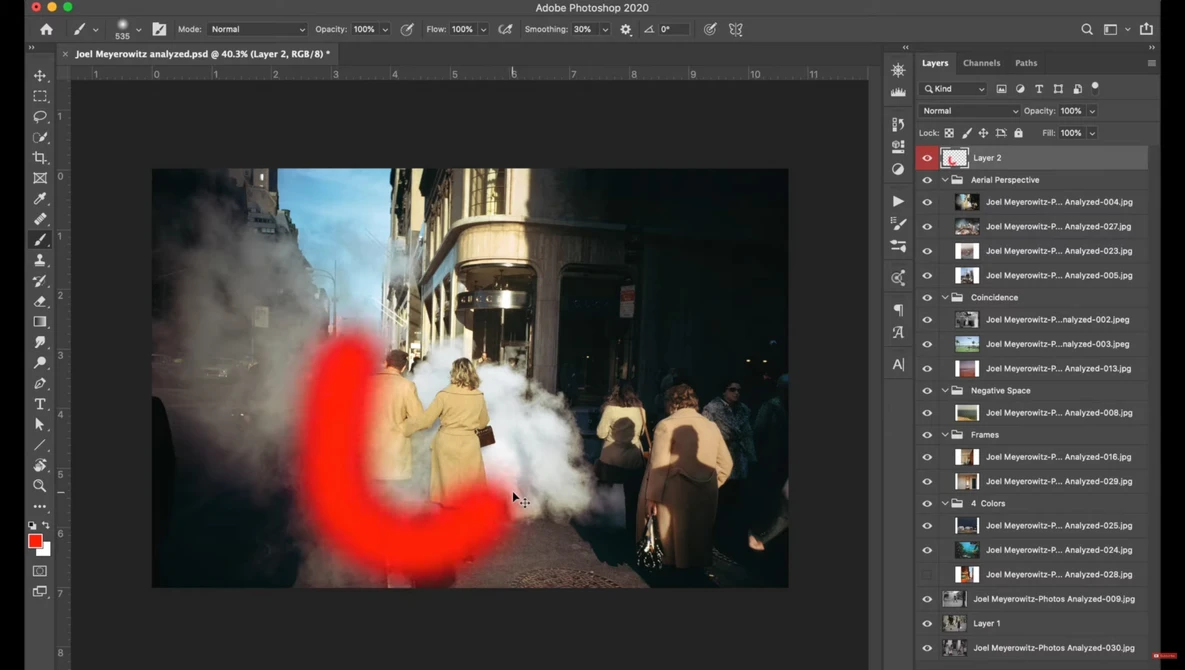This screenshot has height=670, width=1185.
Task: Select the Layers tab
Action: (x=935, y=63)
